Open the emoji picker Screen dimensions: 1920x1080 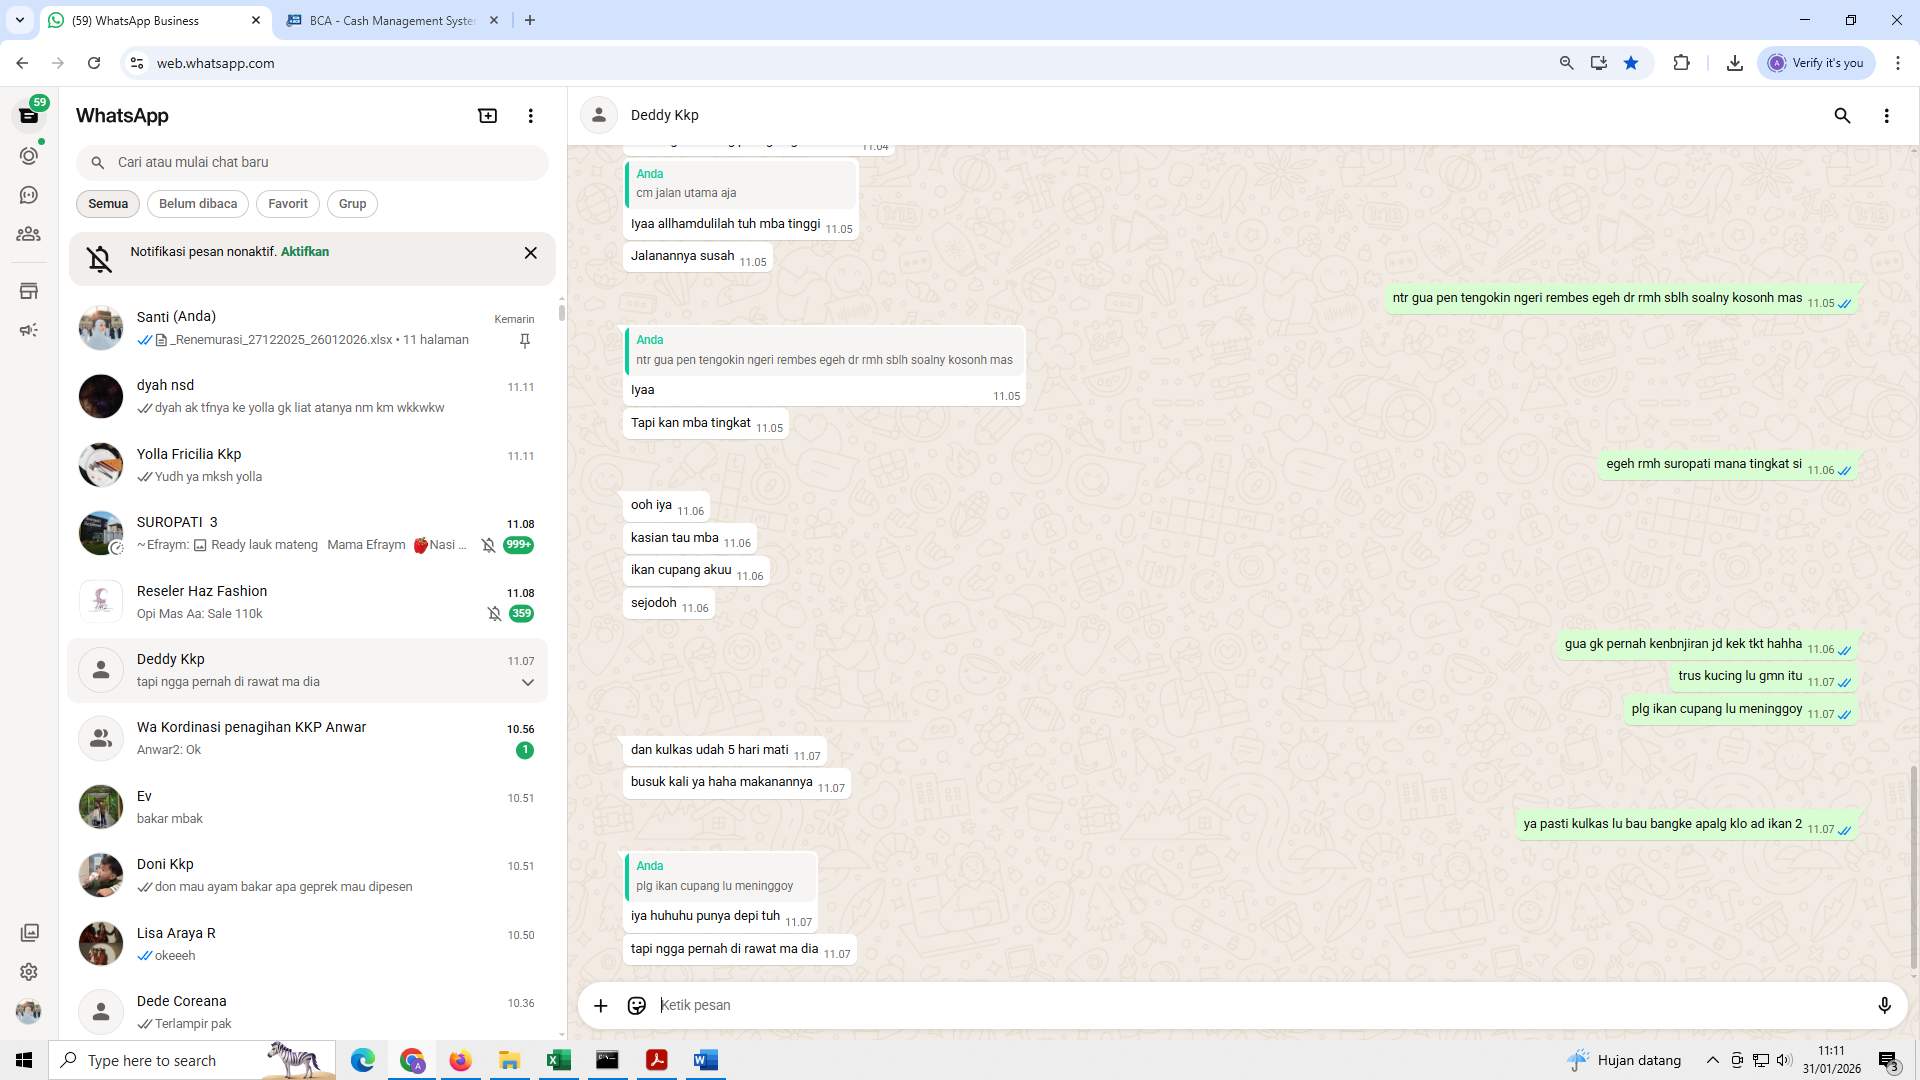pos(637,1005)
